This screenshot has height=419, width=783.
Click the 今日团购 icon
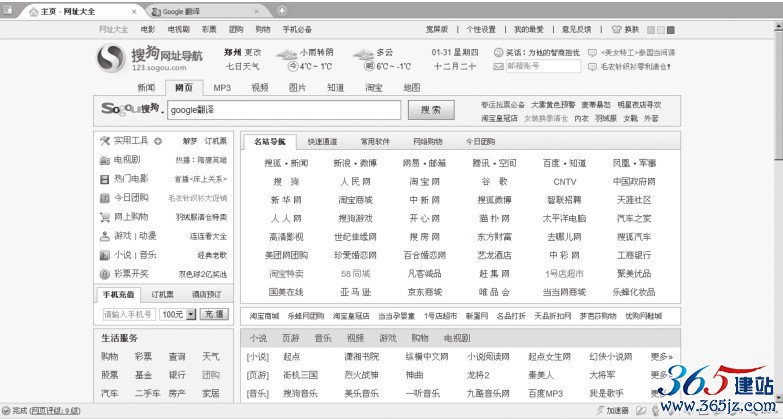click(x=104, y=198)
